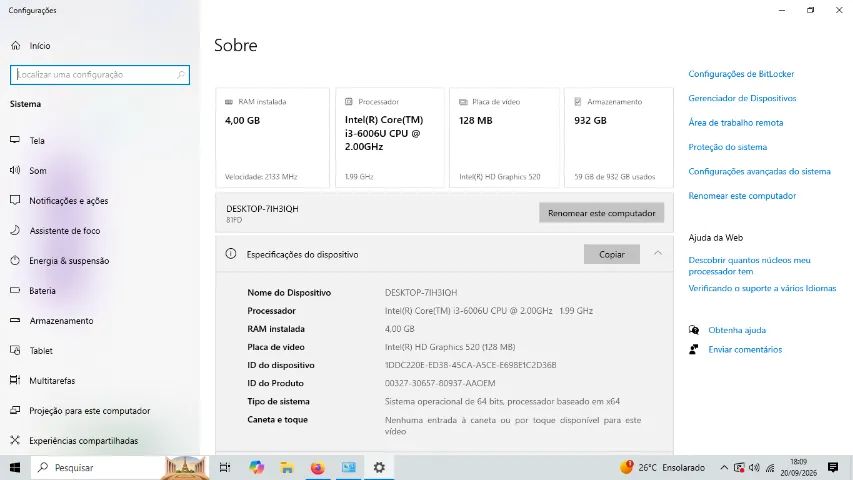Click taskbar clock showing 18:09
The width and height of the screenshot is (853, 480).
point(799,467)
